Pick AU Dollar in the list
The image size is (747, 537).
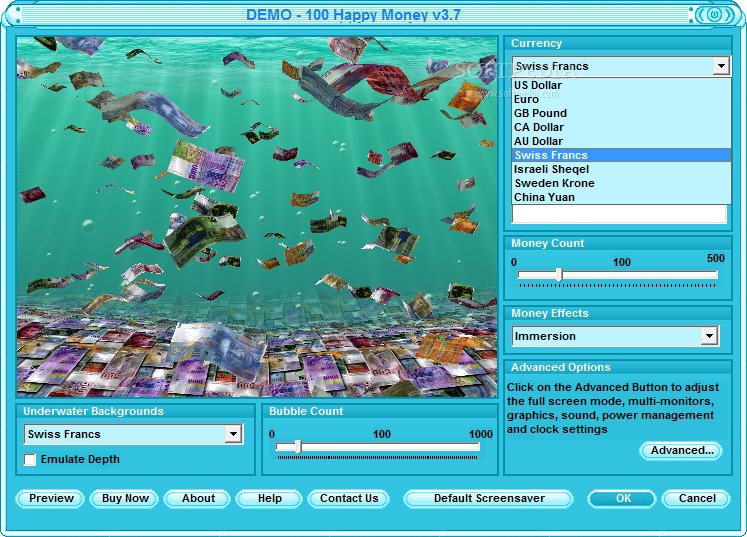tap(621, 141)
